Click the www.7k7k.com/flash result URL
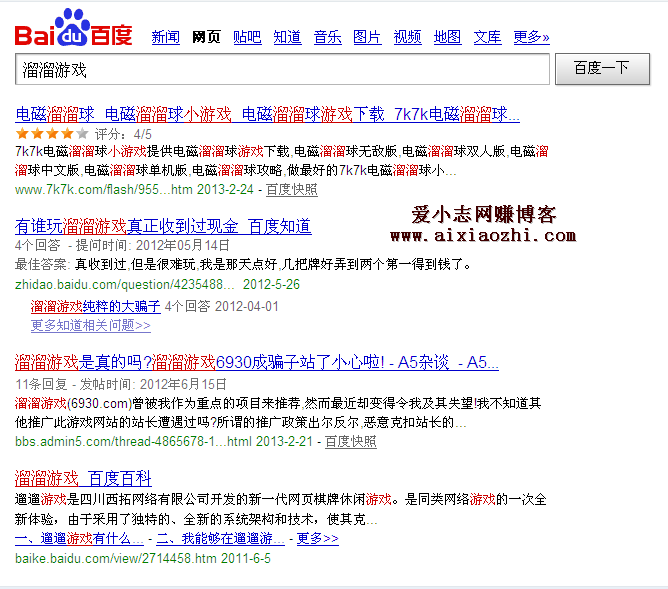 point(134,190)
